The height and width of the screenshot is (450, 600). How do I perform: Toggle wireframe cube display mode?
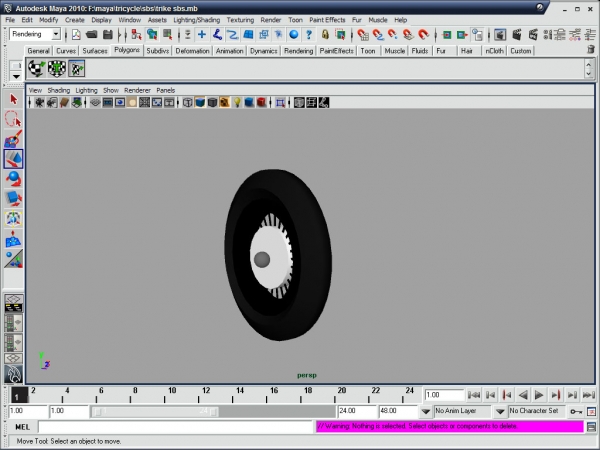(x=188, y=103)
